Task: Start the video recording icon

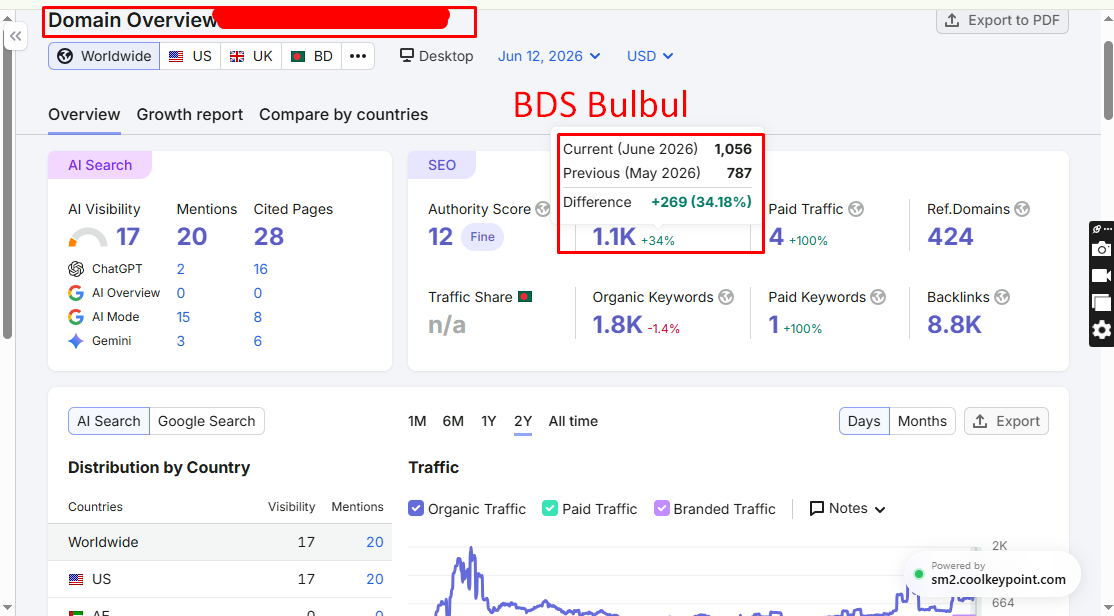Action: (x=1101, y=276)
